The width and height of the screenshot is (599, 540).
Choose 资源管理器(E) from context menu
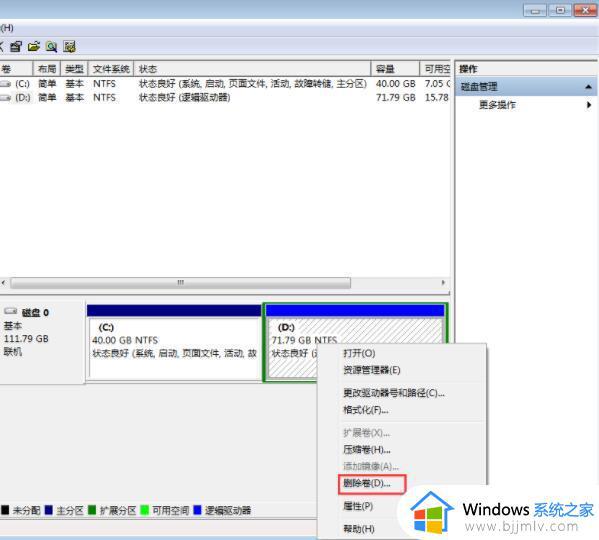click(x=372, y=370)
